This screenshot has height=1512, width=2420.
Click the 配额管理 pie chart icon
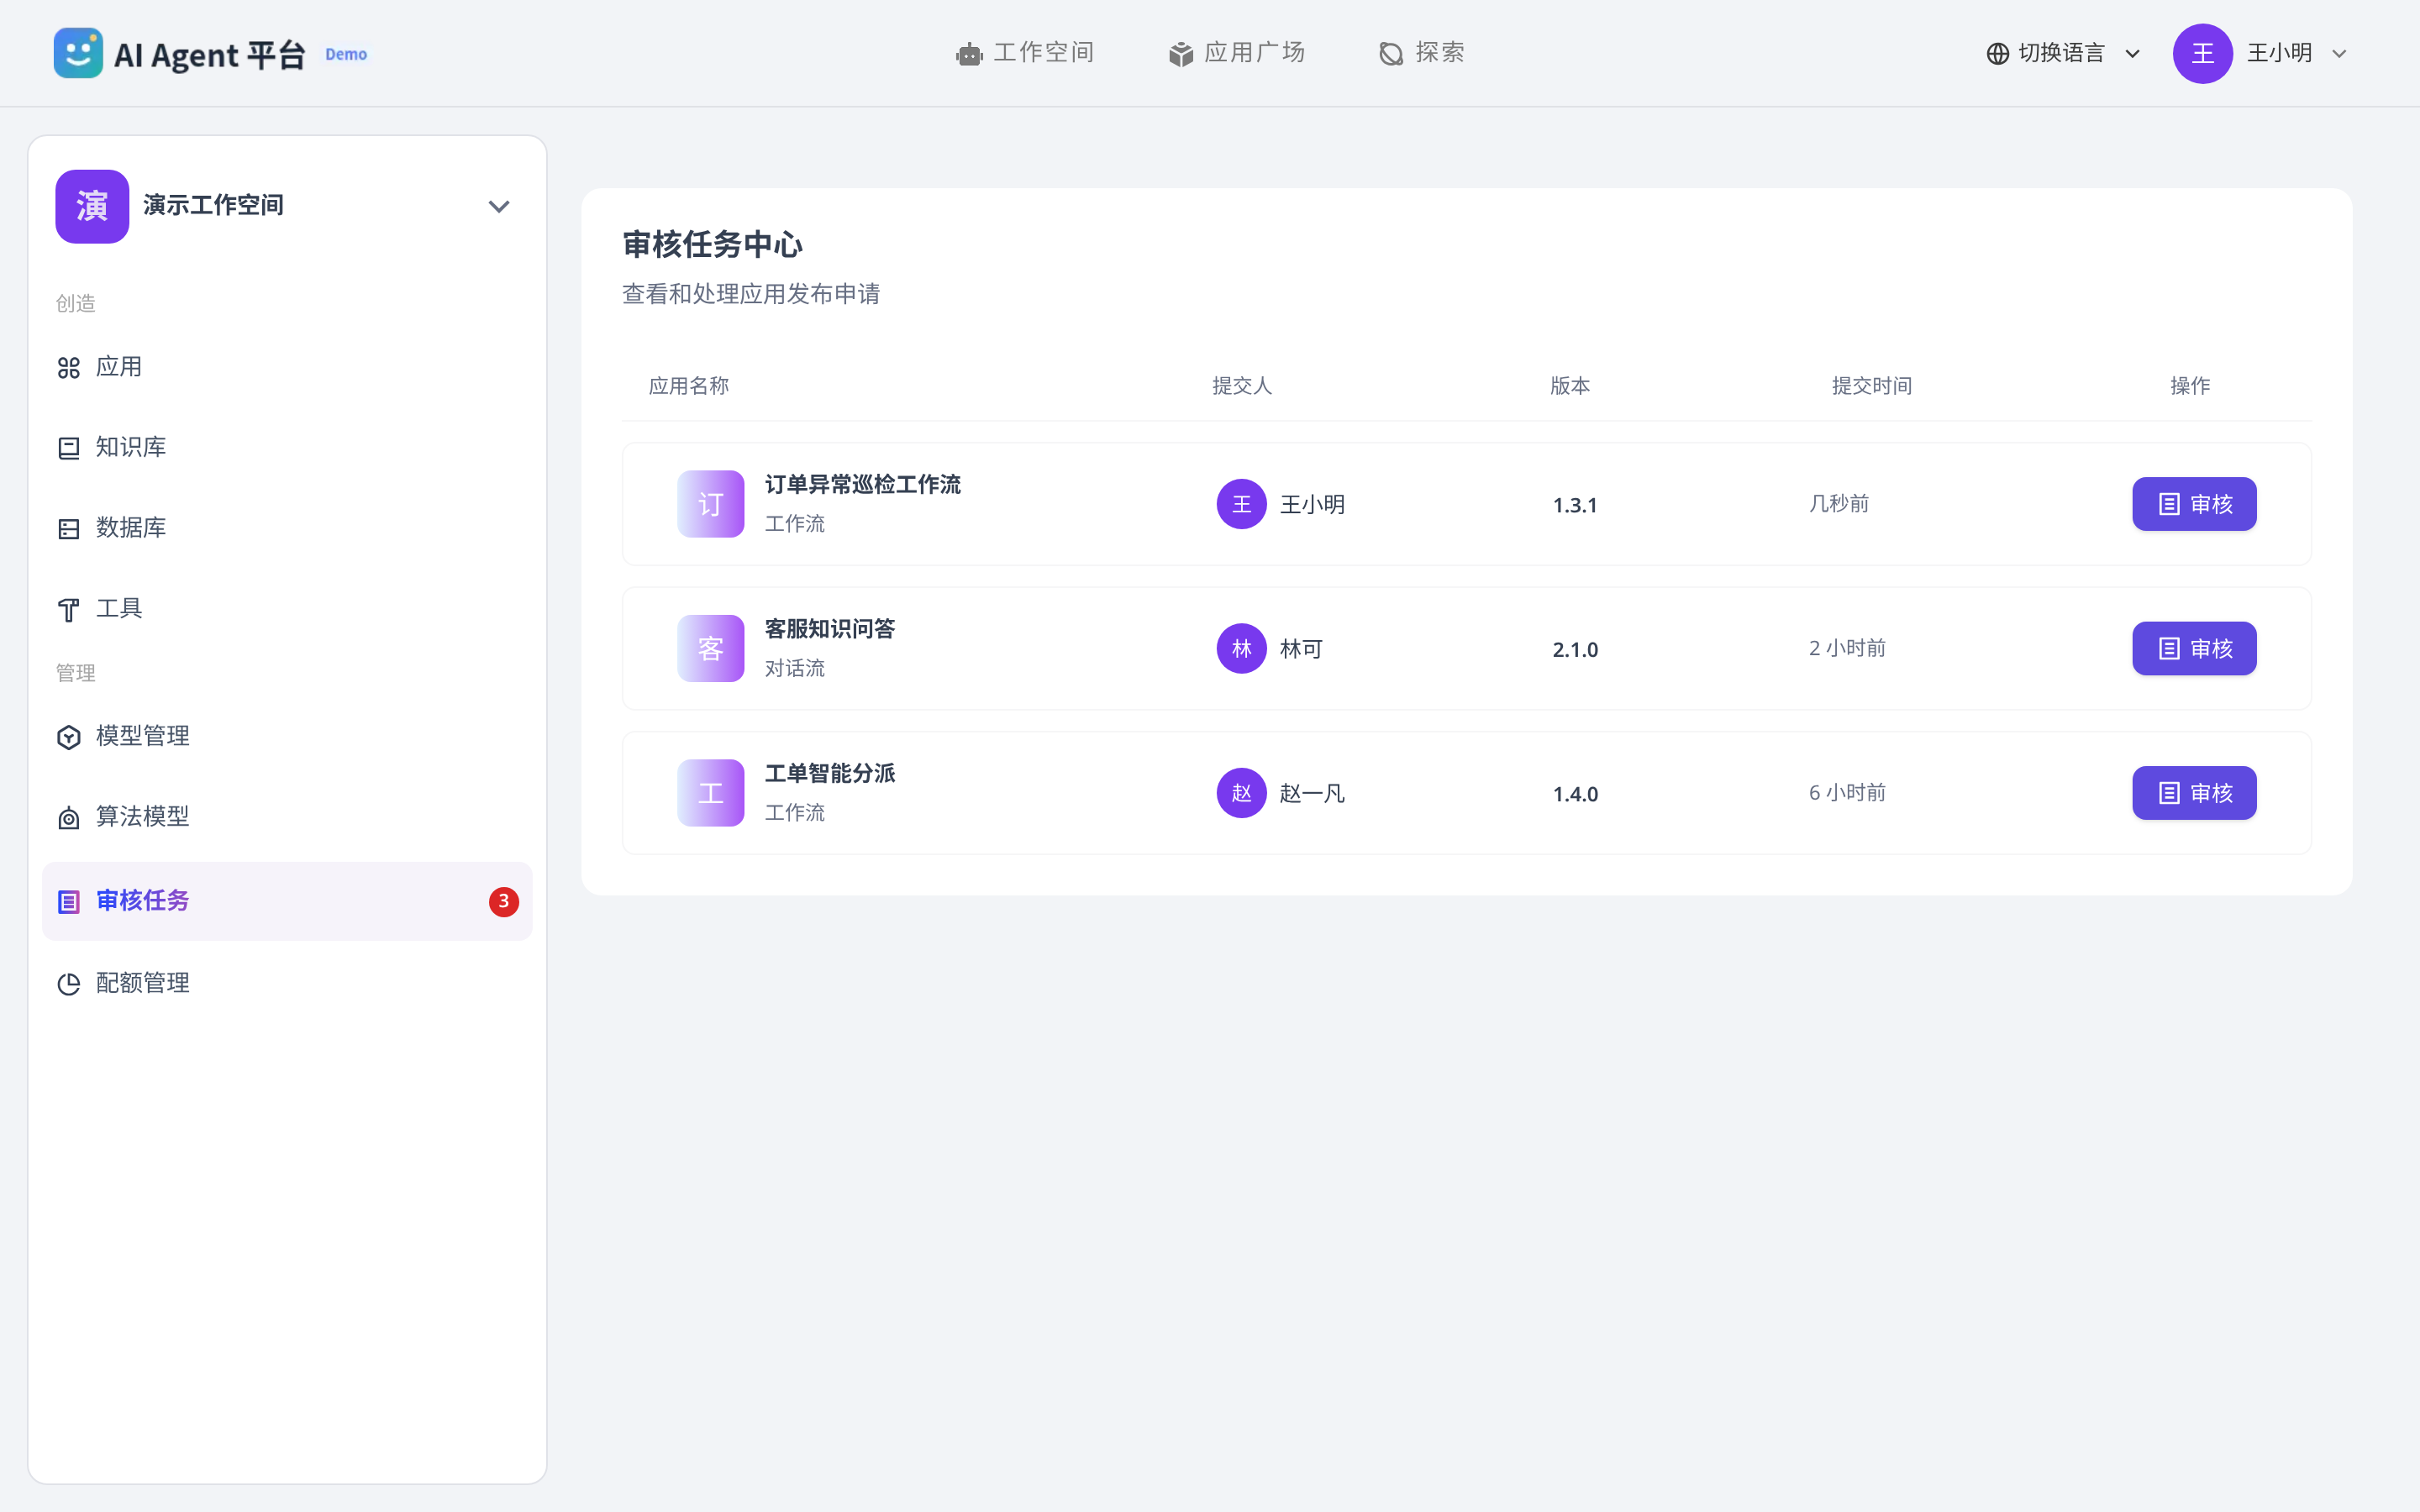coord(69,984)
